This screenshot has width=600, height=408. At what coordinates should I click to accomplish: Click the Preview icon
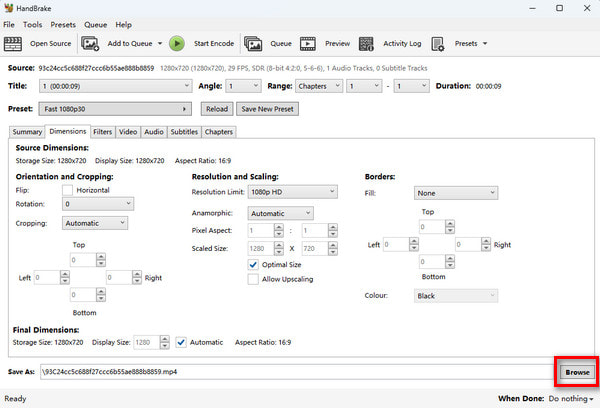309,44
